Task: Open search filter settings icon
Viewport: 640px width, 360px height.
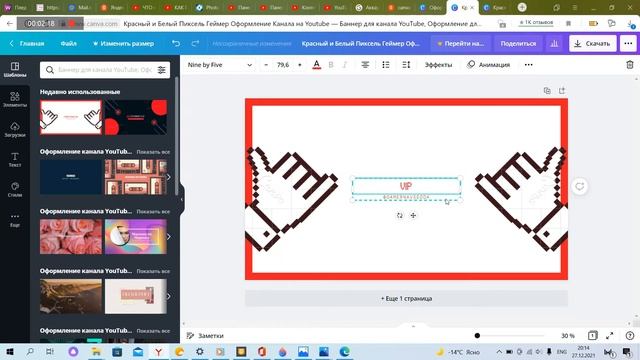Action: pyautogui.click(x=162, y=70)
